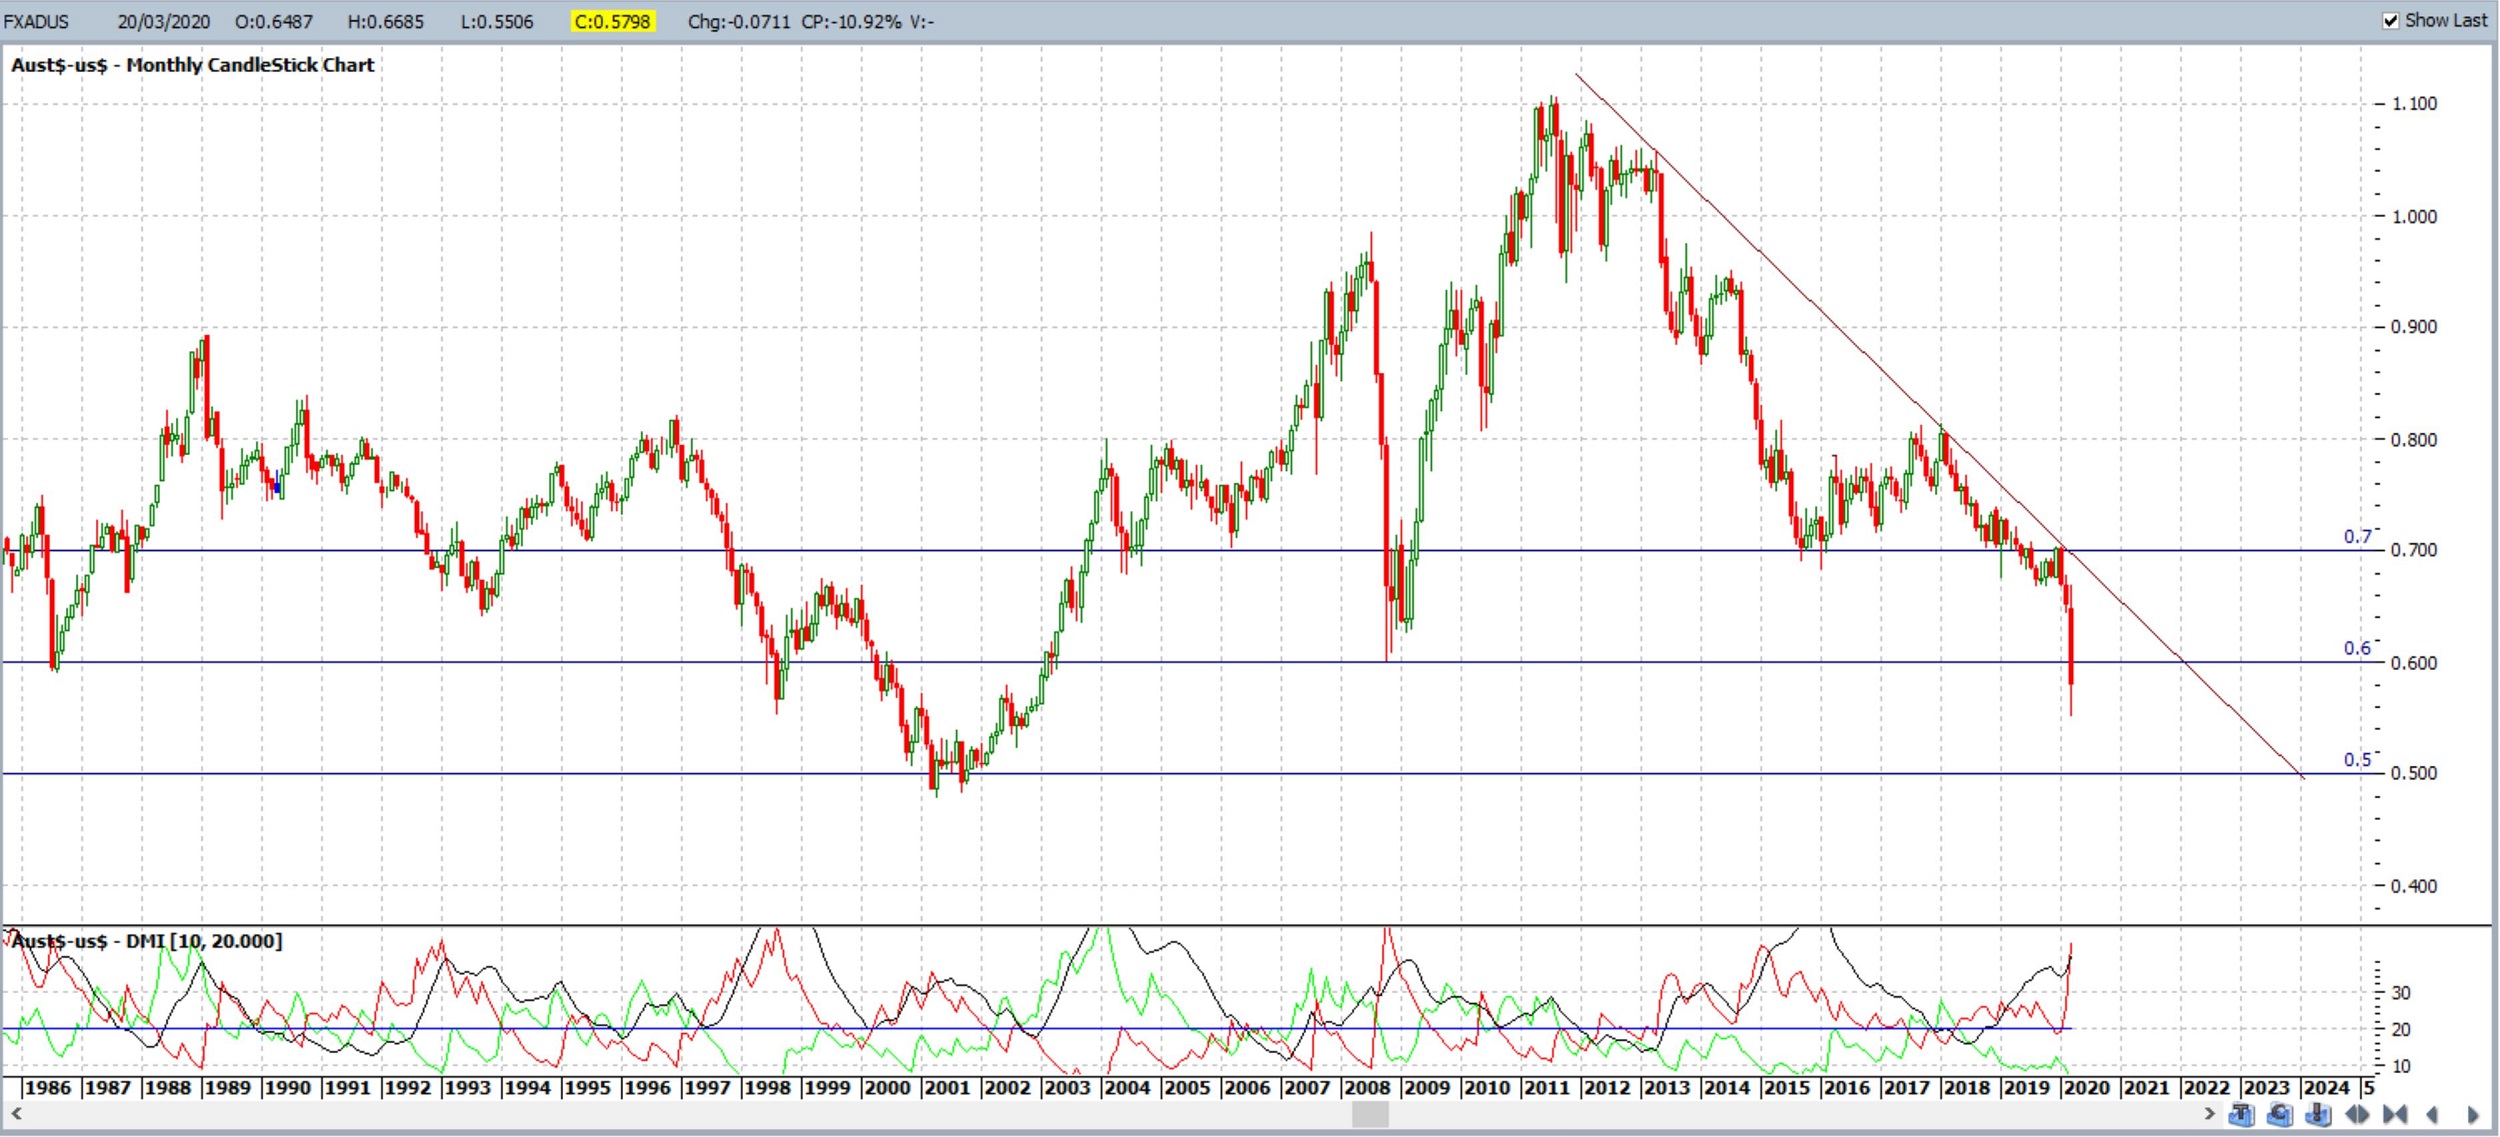Image resolution: width=2500 pixels, height=1137 pixels.
Task: Click the 'T' chart tool icon
Action: [2241, 1114]
